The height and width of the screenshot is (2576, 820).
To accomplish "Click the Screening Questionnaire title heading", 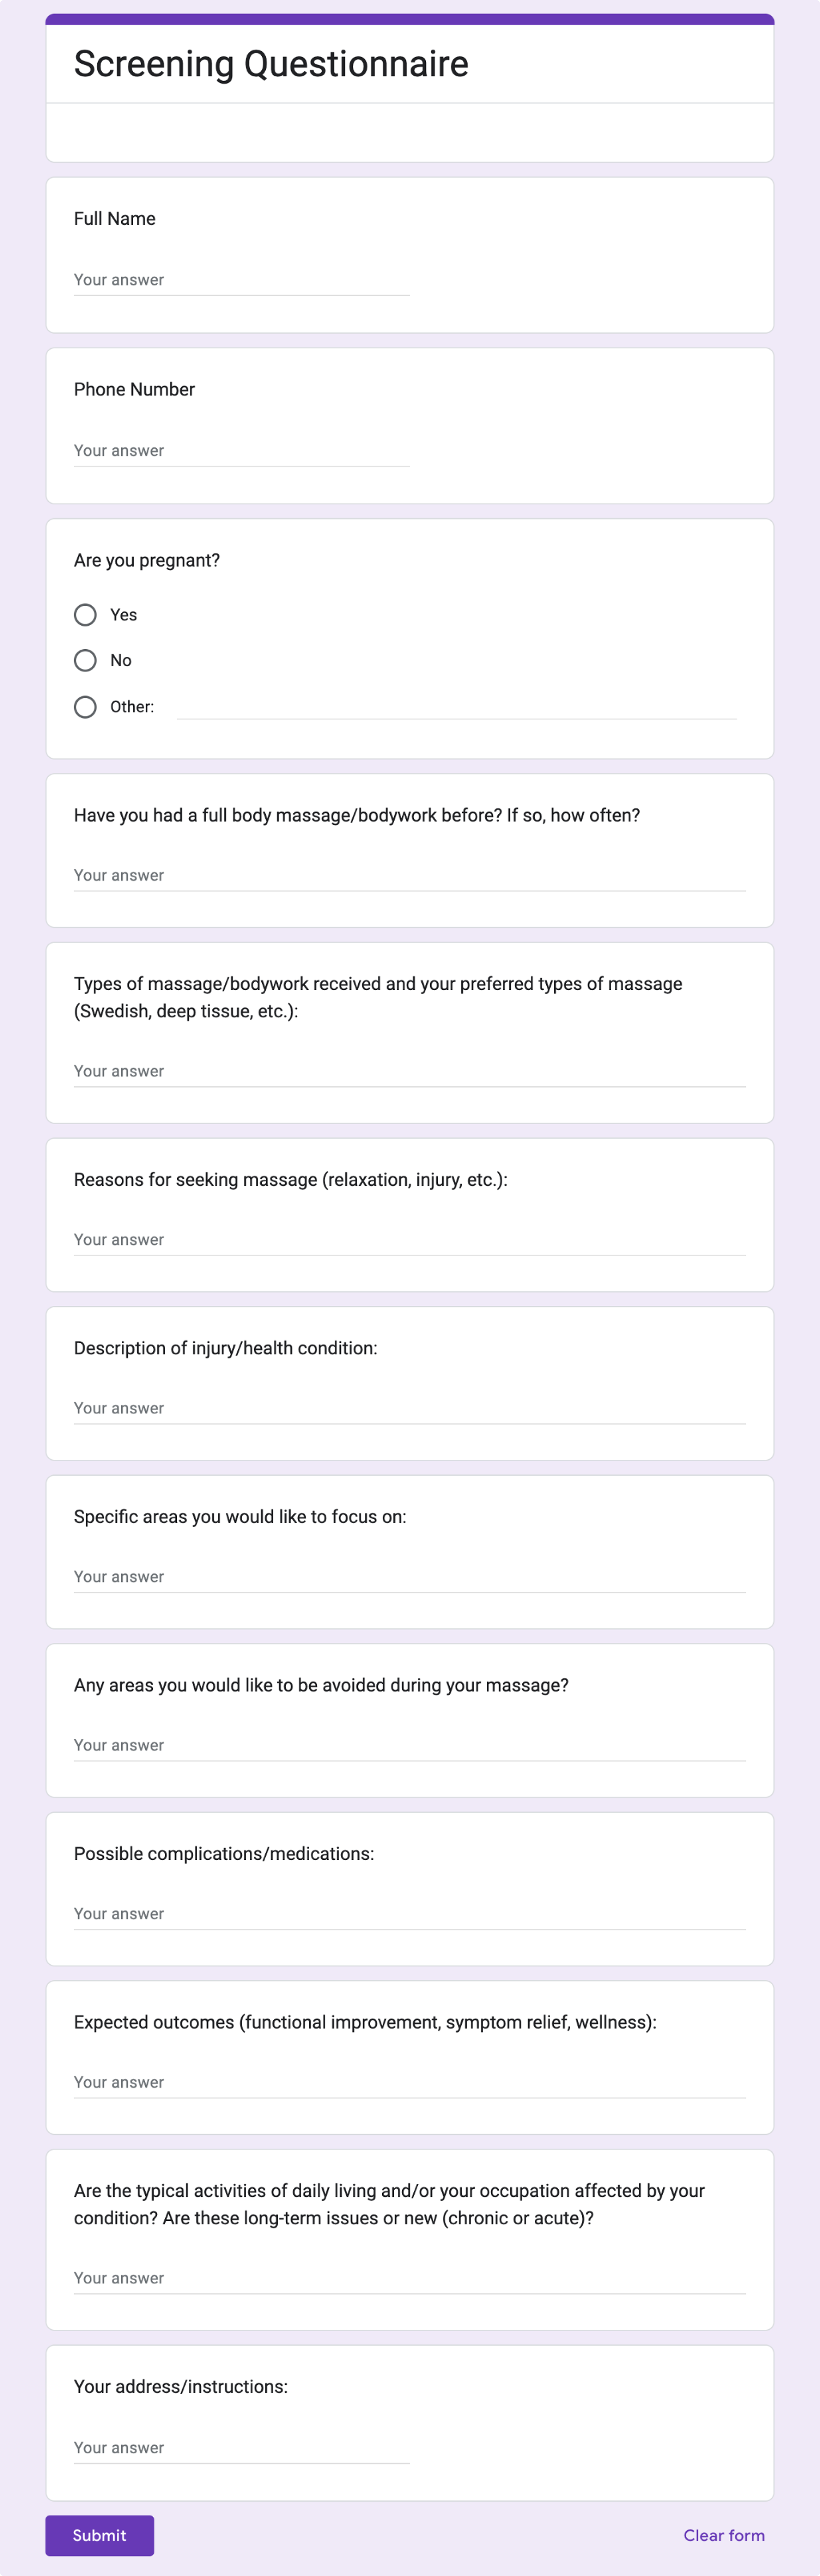I will click(x=271, y=64).
